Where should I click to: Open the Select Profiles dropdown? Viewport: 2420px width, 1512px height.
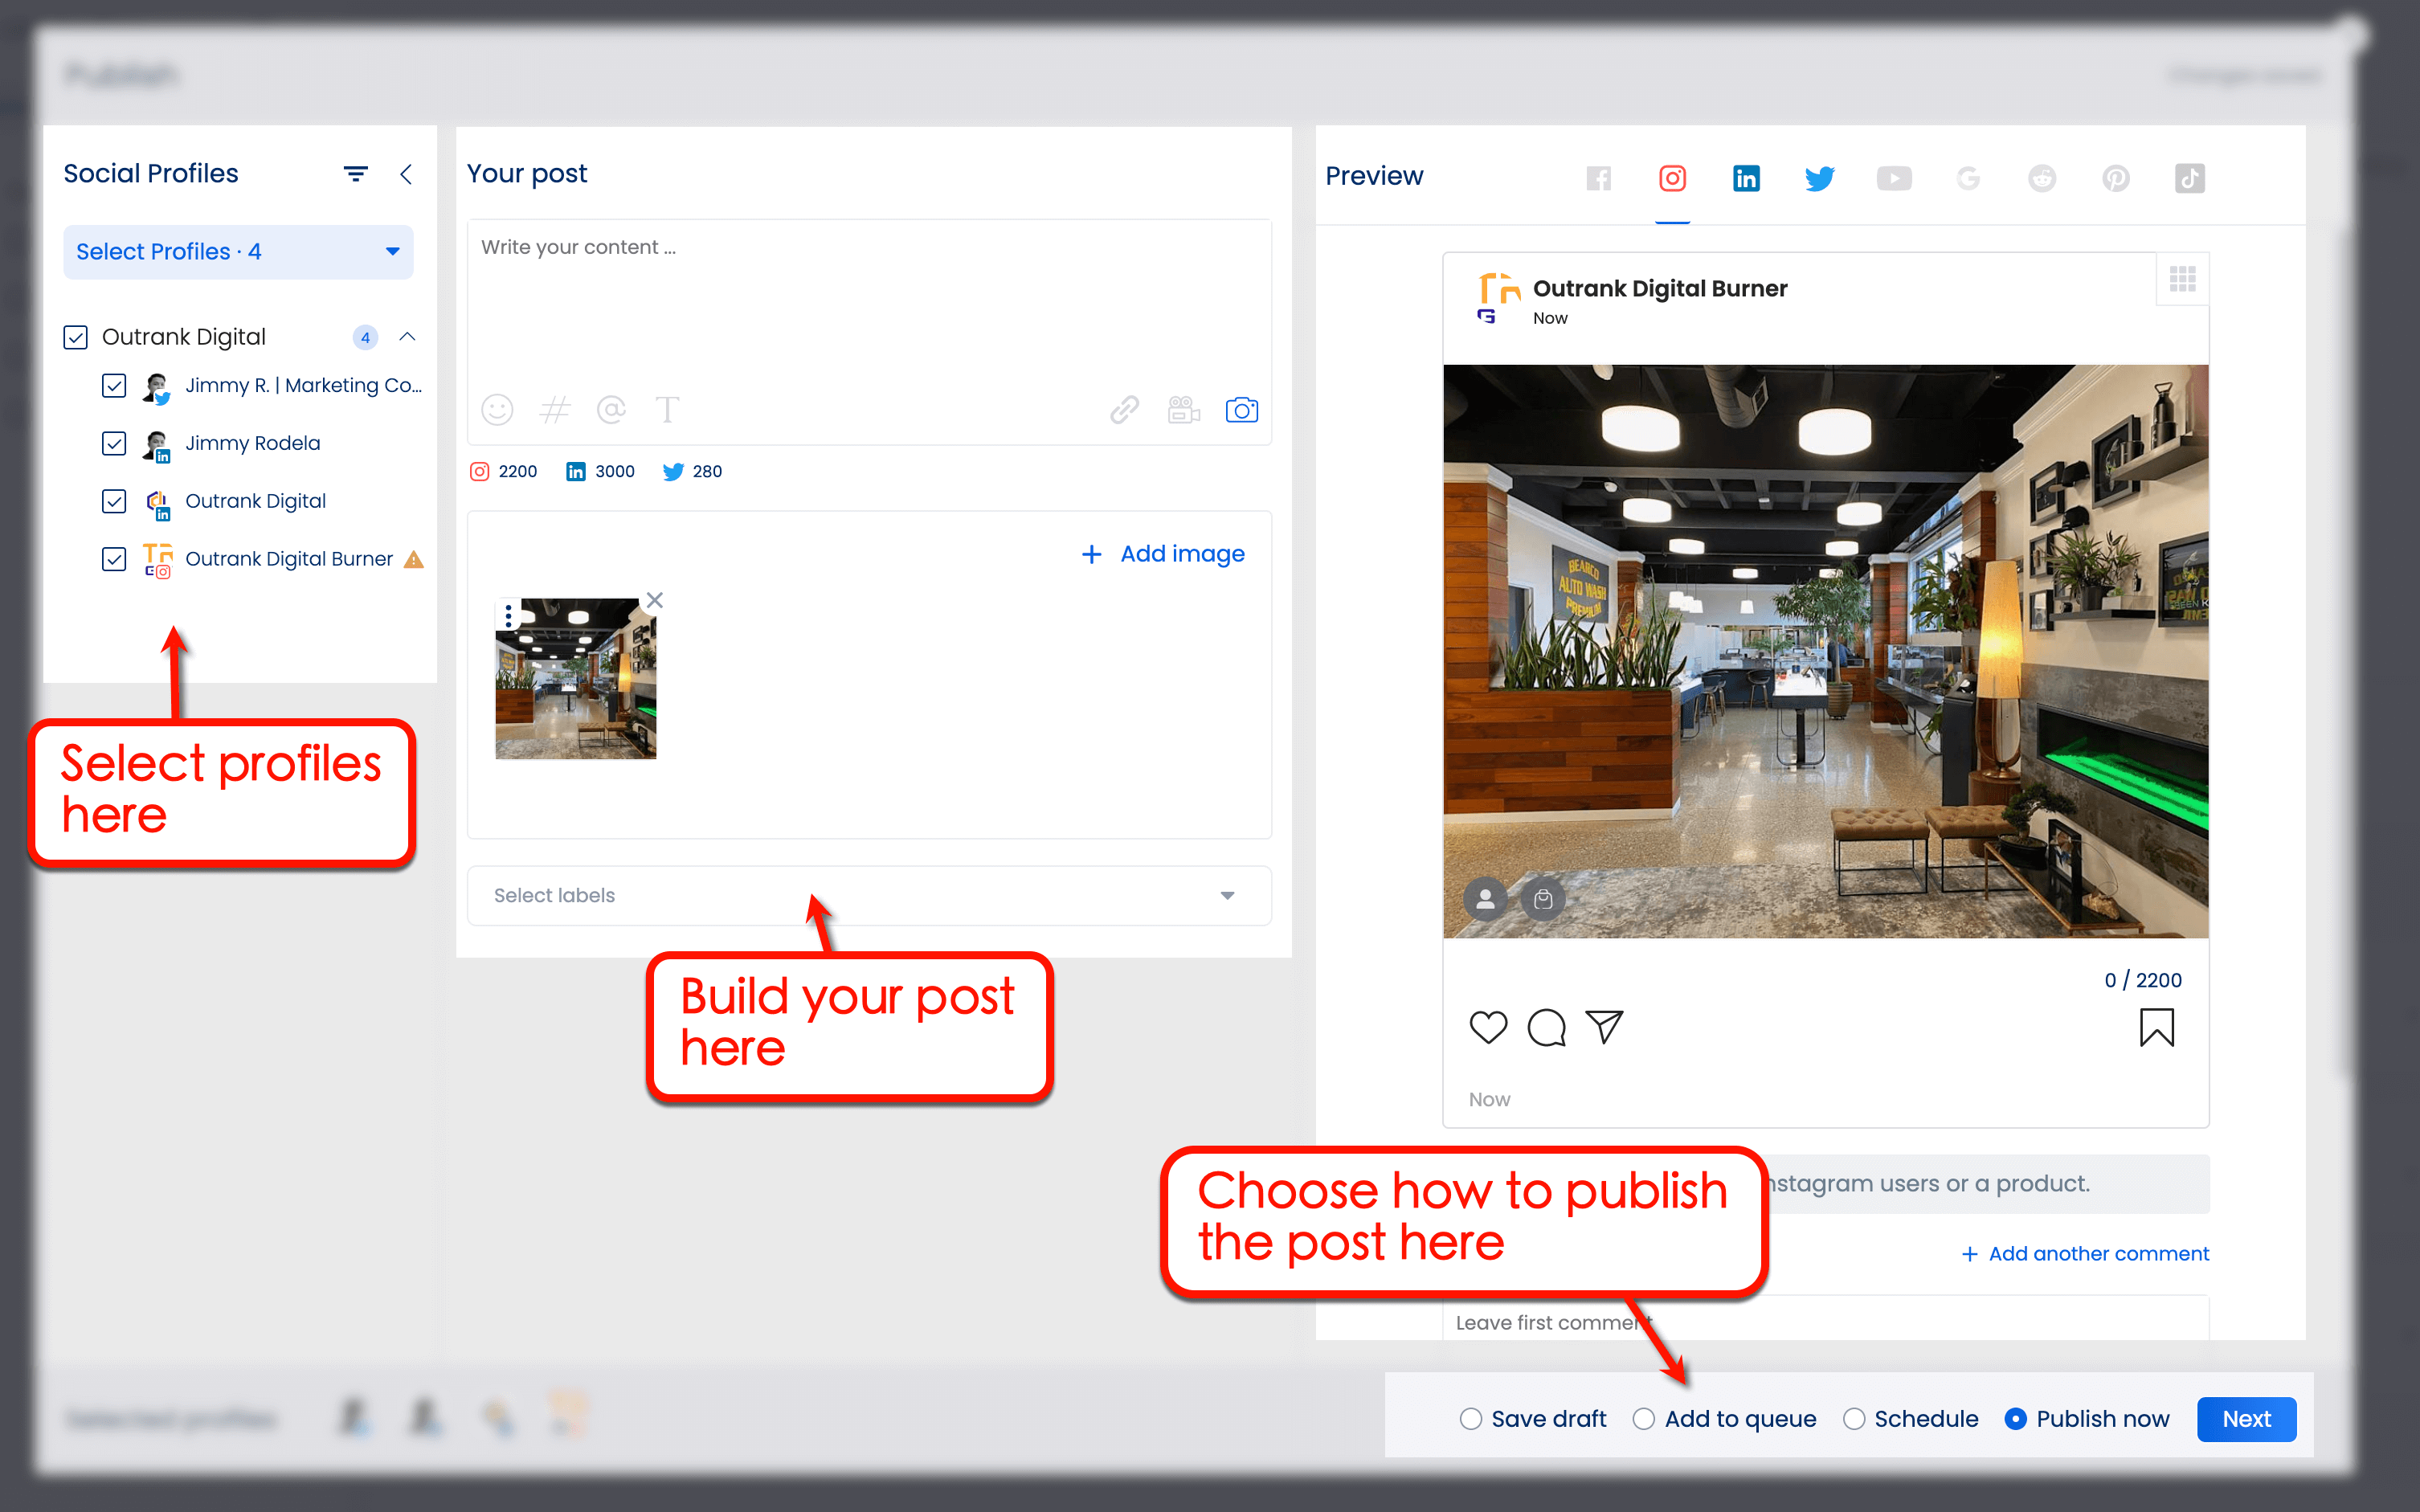pyautogui.click(x=238, y=252)
